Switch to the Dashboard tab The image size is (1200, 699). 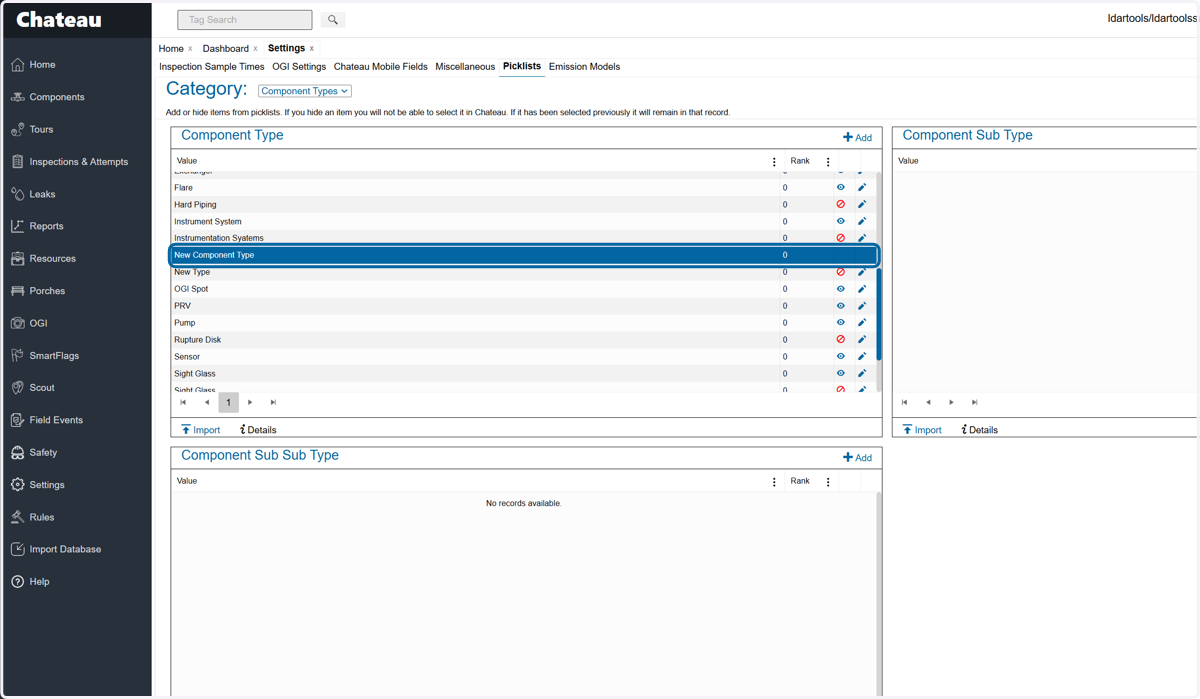click(225, 48)
